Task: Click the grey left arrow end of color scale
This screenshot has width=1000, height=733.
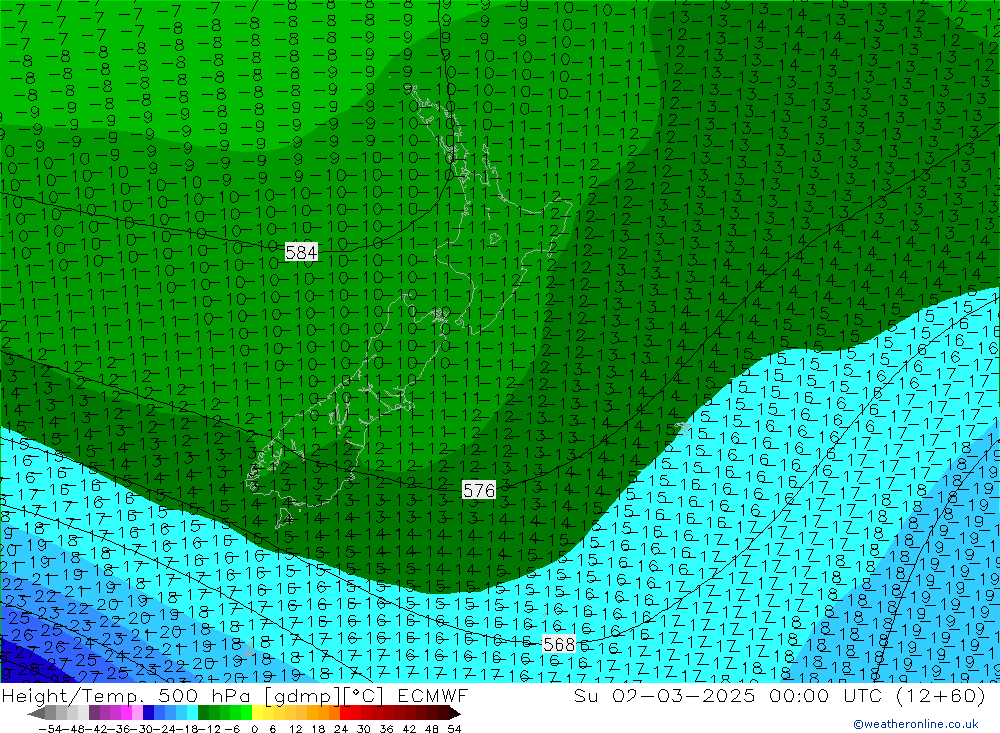Action: 36,713
